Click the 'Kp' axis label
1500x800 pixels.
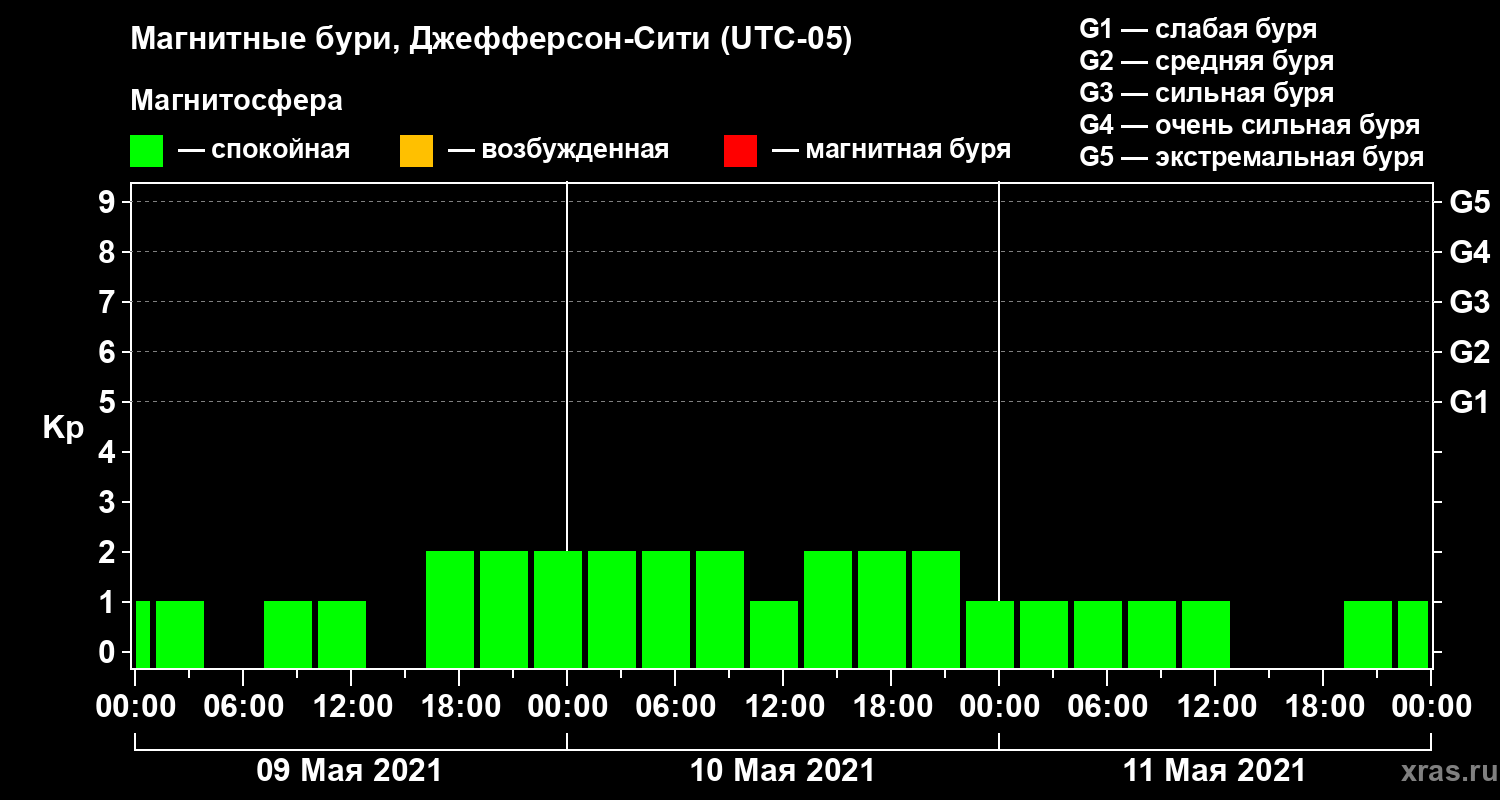[62, 429]
